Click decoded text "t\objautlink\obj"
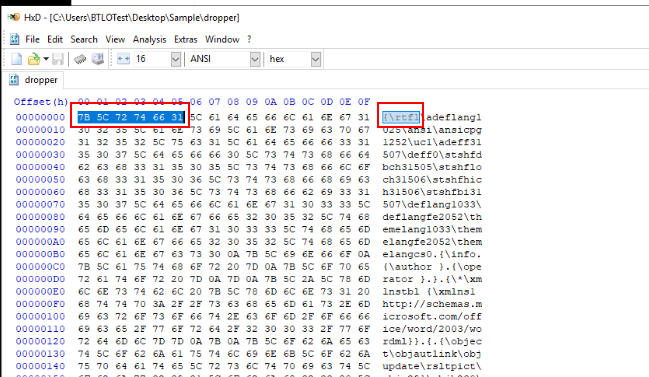 432,353
